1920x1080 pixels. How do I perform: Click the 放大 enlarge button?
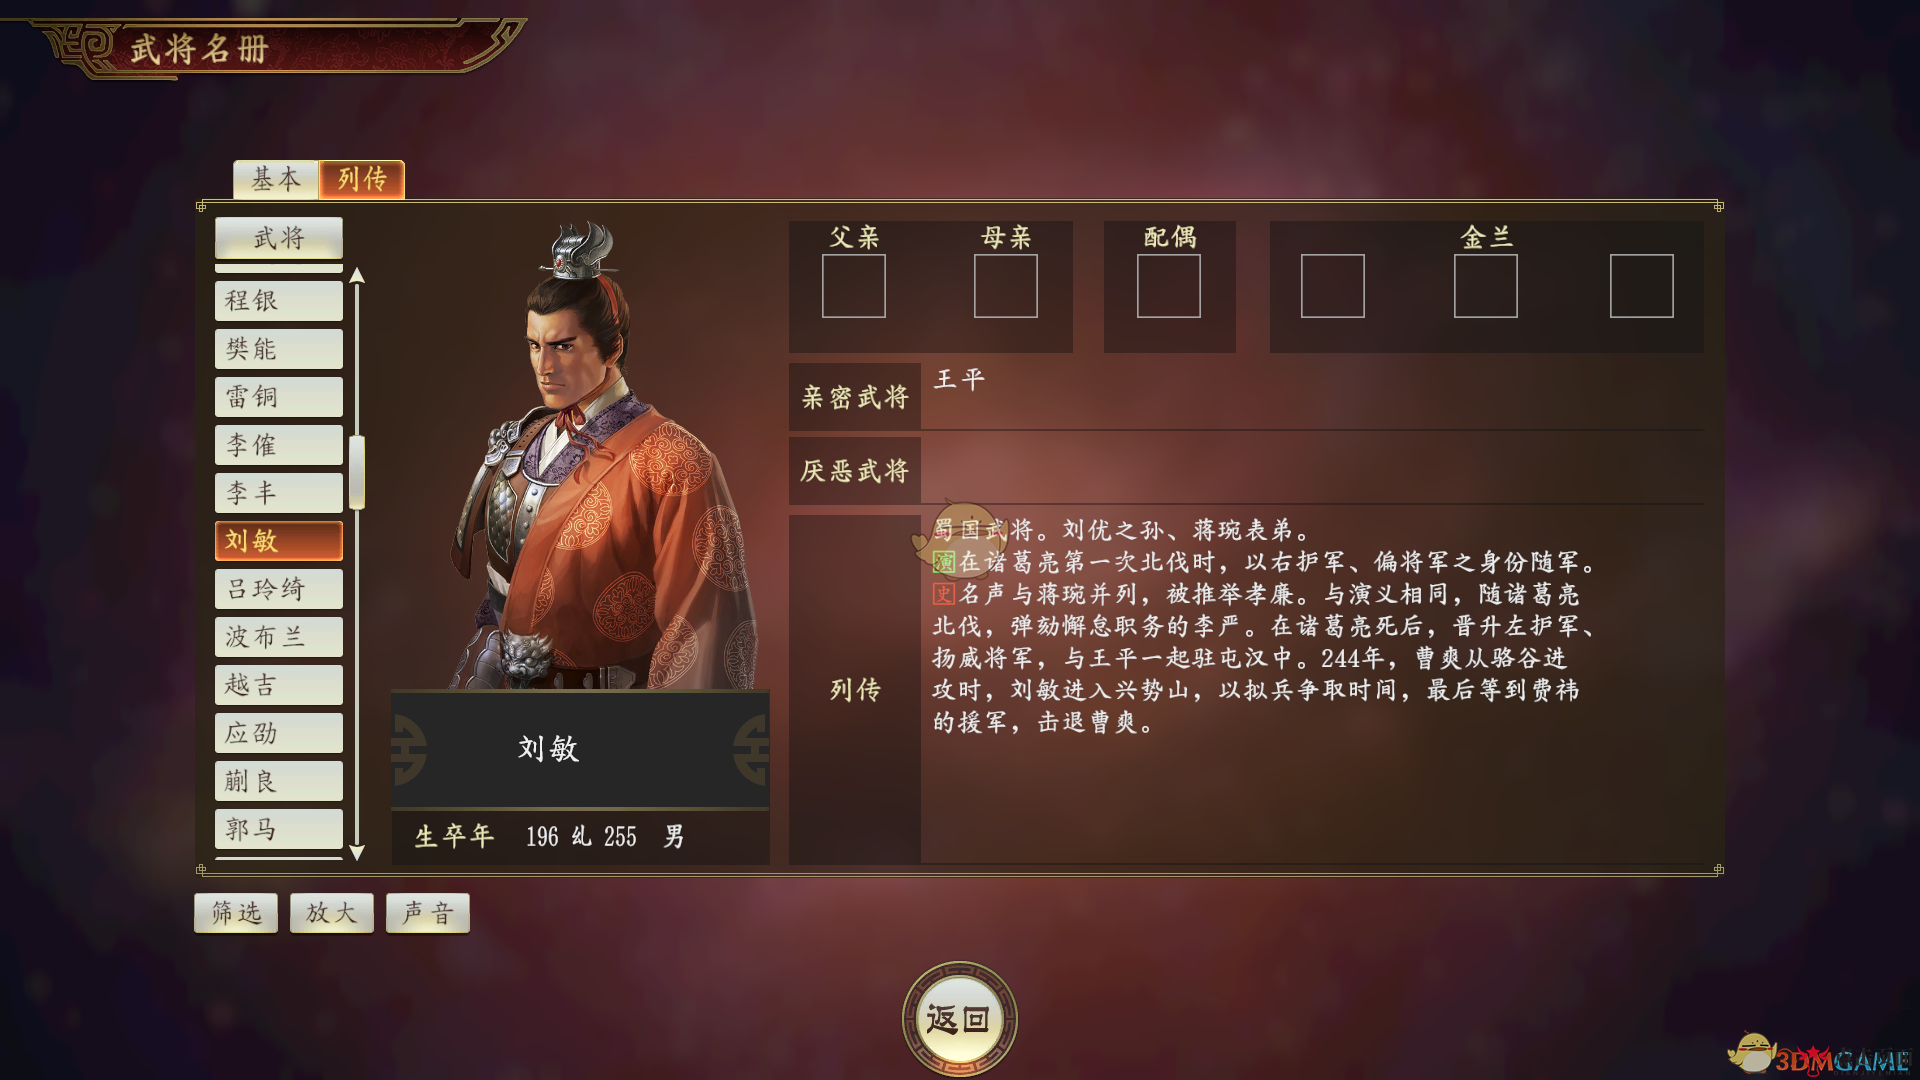(x=332, y=913)
